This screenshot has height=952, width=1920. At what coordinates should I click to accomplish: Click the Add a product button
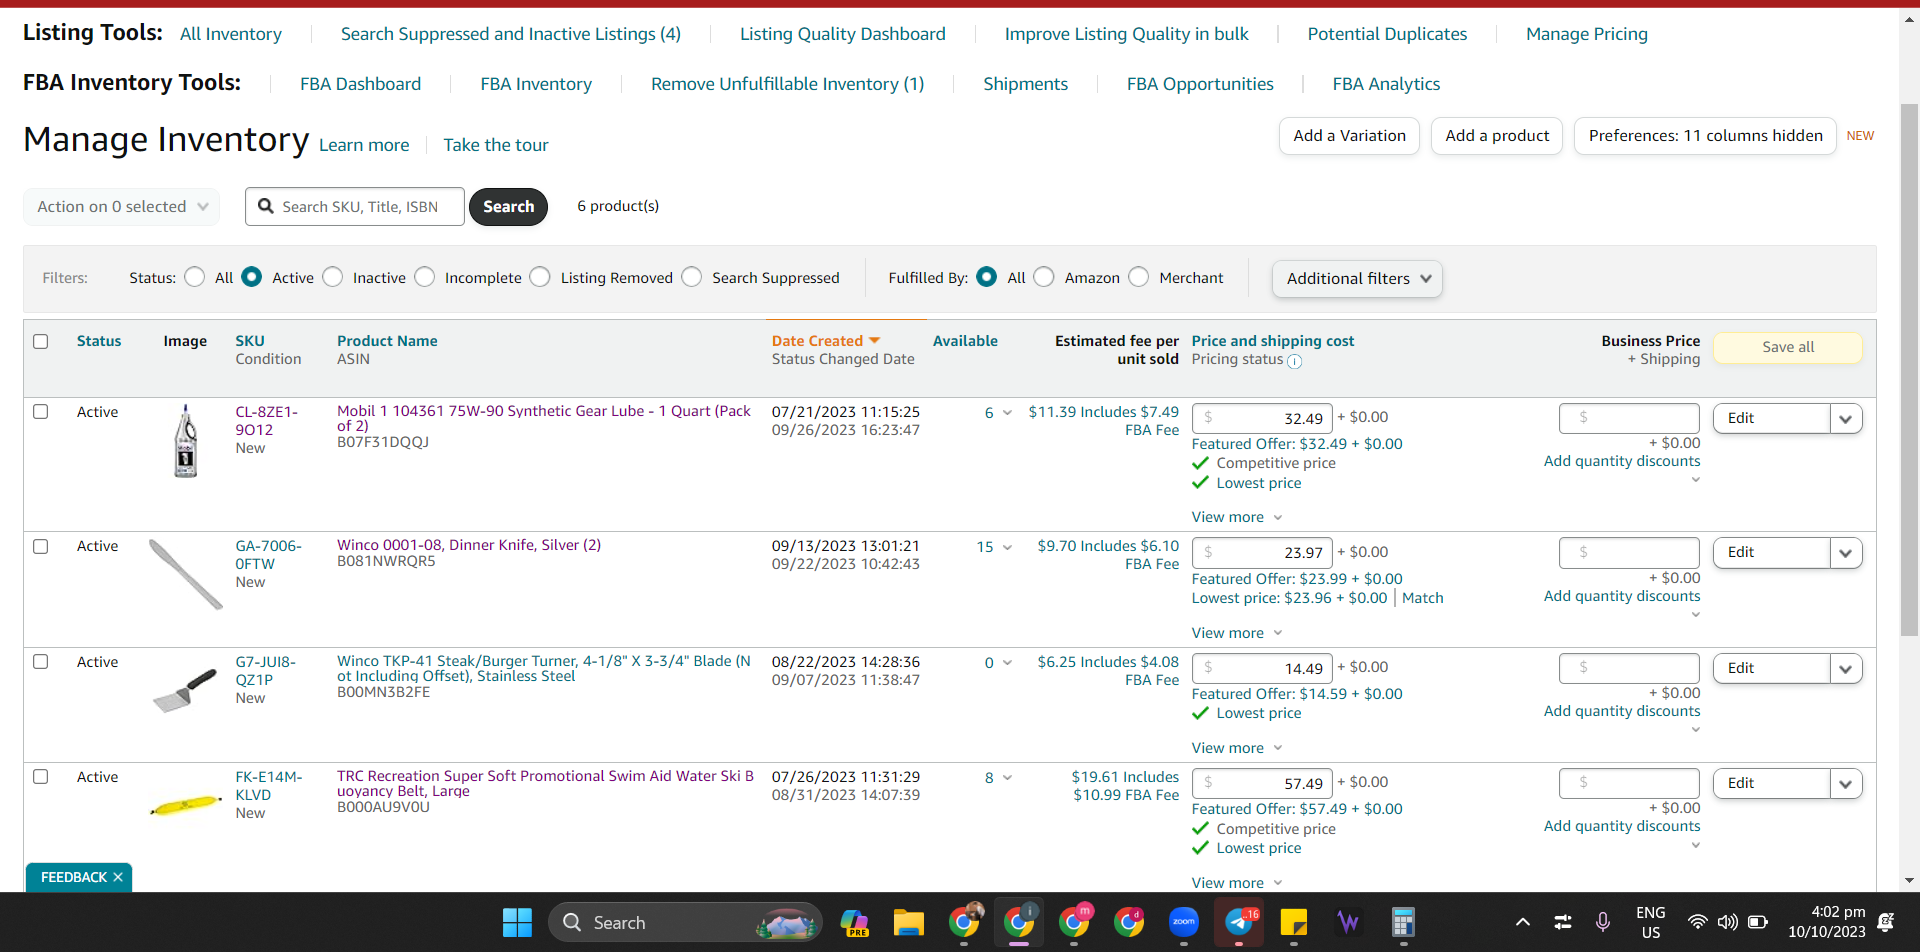tap(1498, 136)
